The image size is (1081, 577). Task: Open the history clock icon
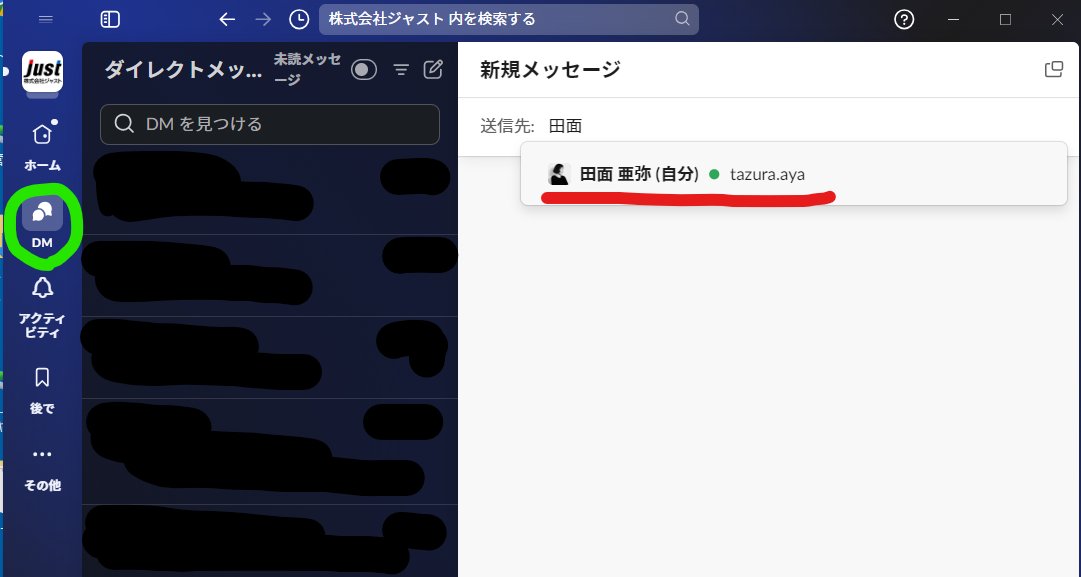(x=299, y=19)
